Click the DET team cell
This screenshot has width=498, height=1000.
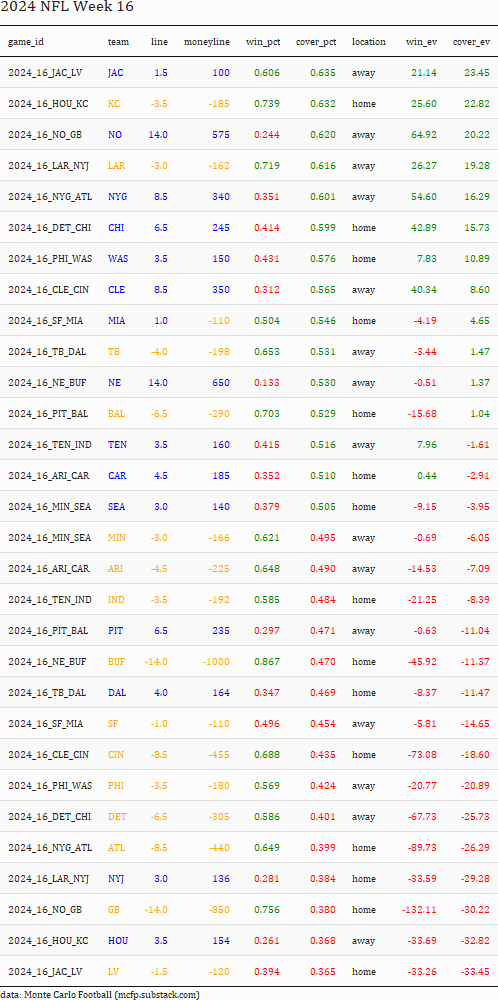(x=116, y=816)
